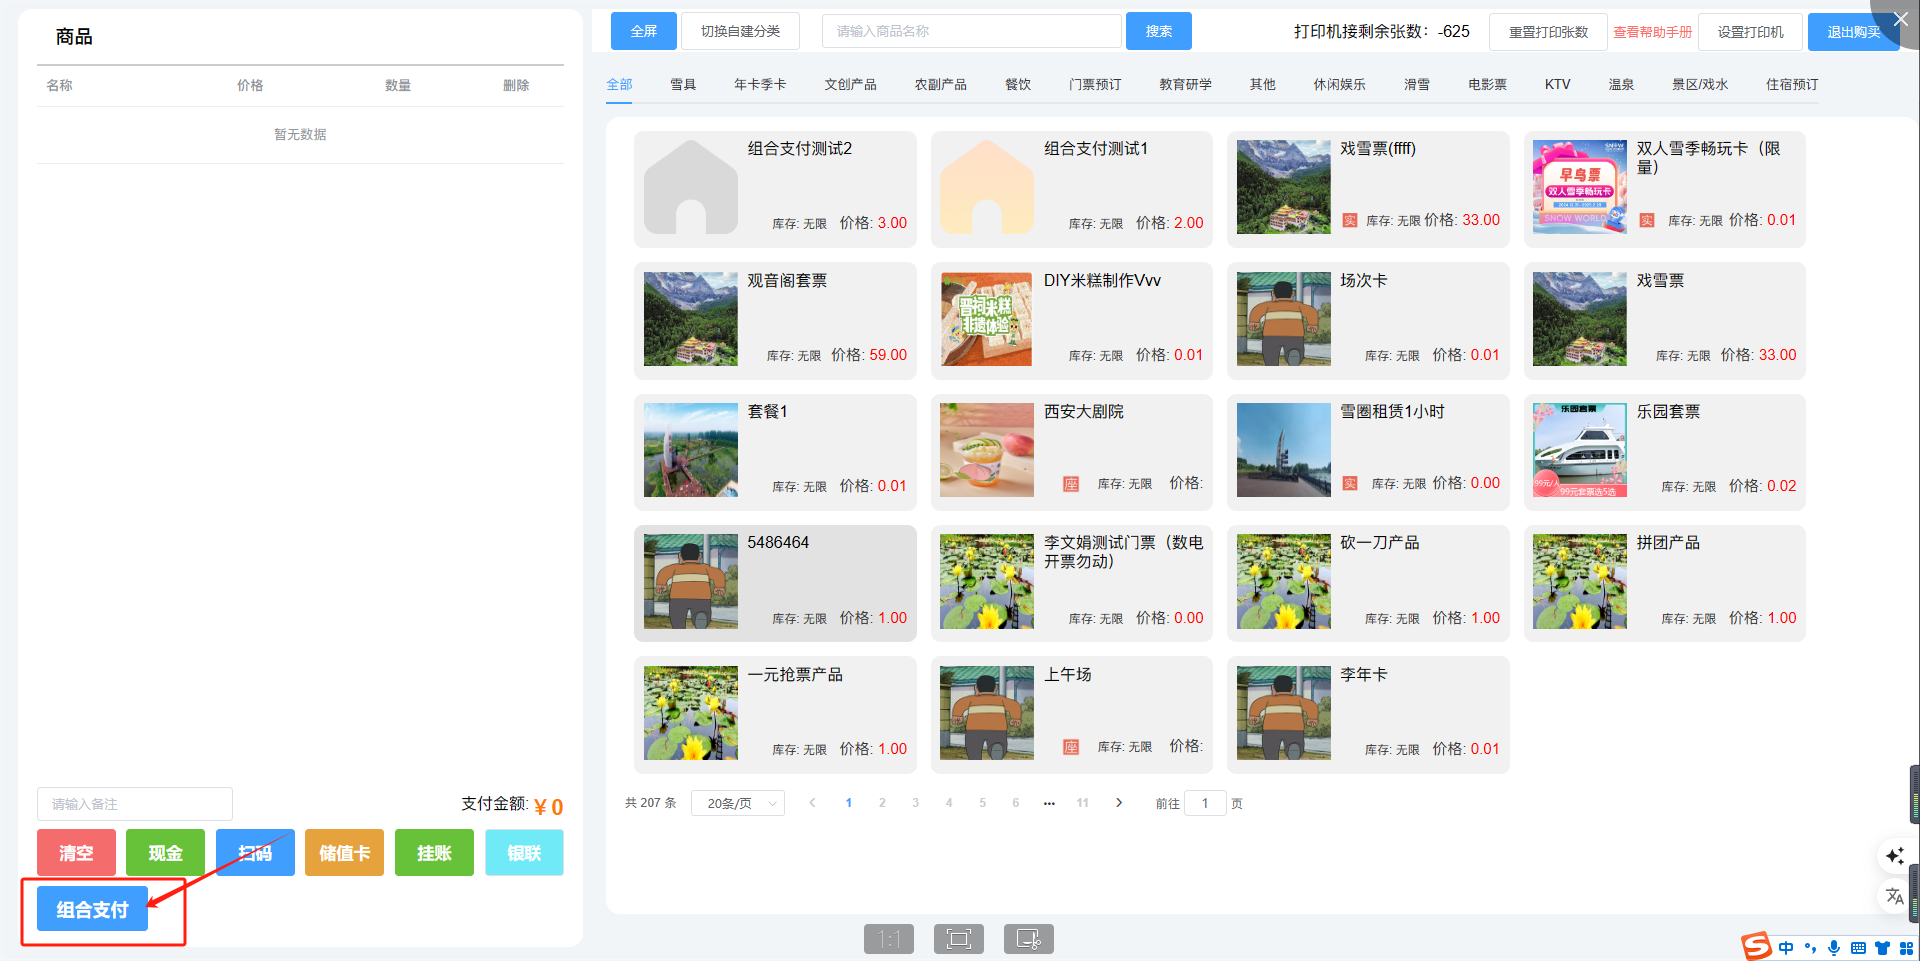
Task: Click the Sogou soft keyboard icon
Action: [1858, 948]
